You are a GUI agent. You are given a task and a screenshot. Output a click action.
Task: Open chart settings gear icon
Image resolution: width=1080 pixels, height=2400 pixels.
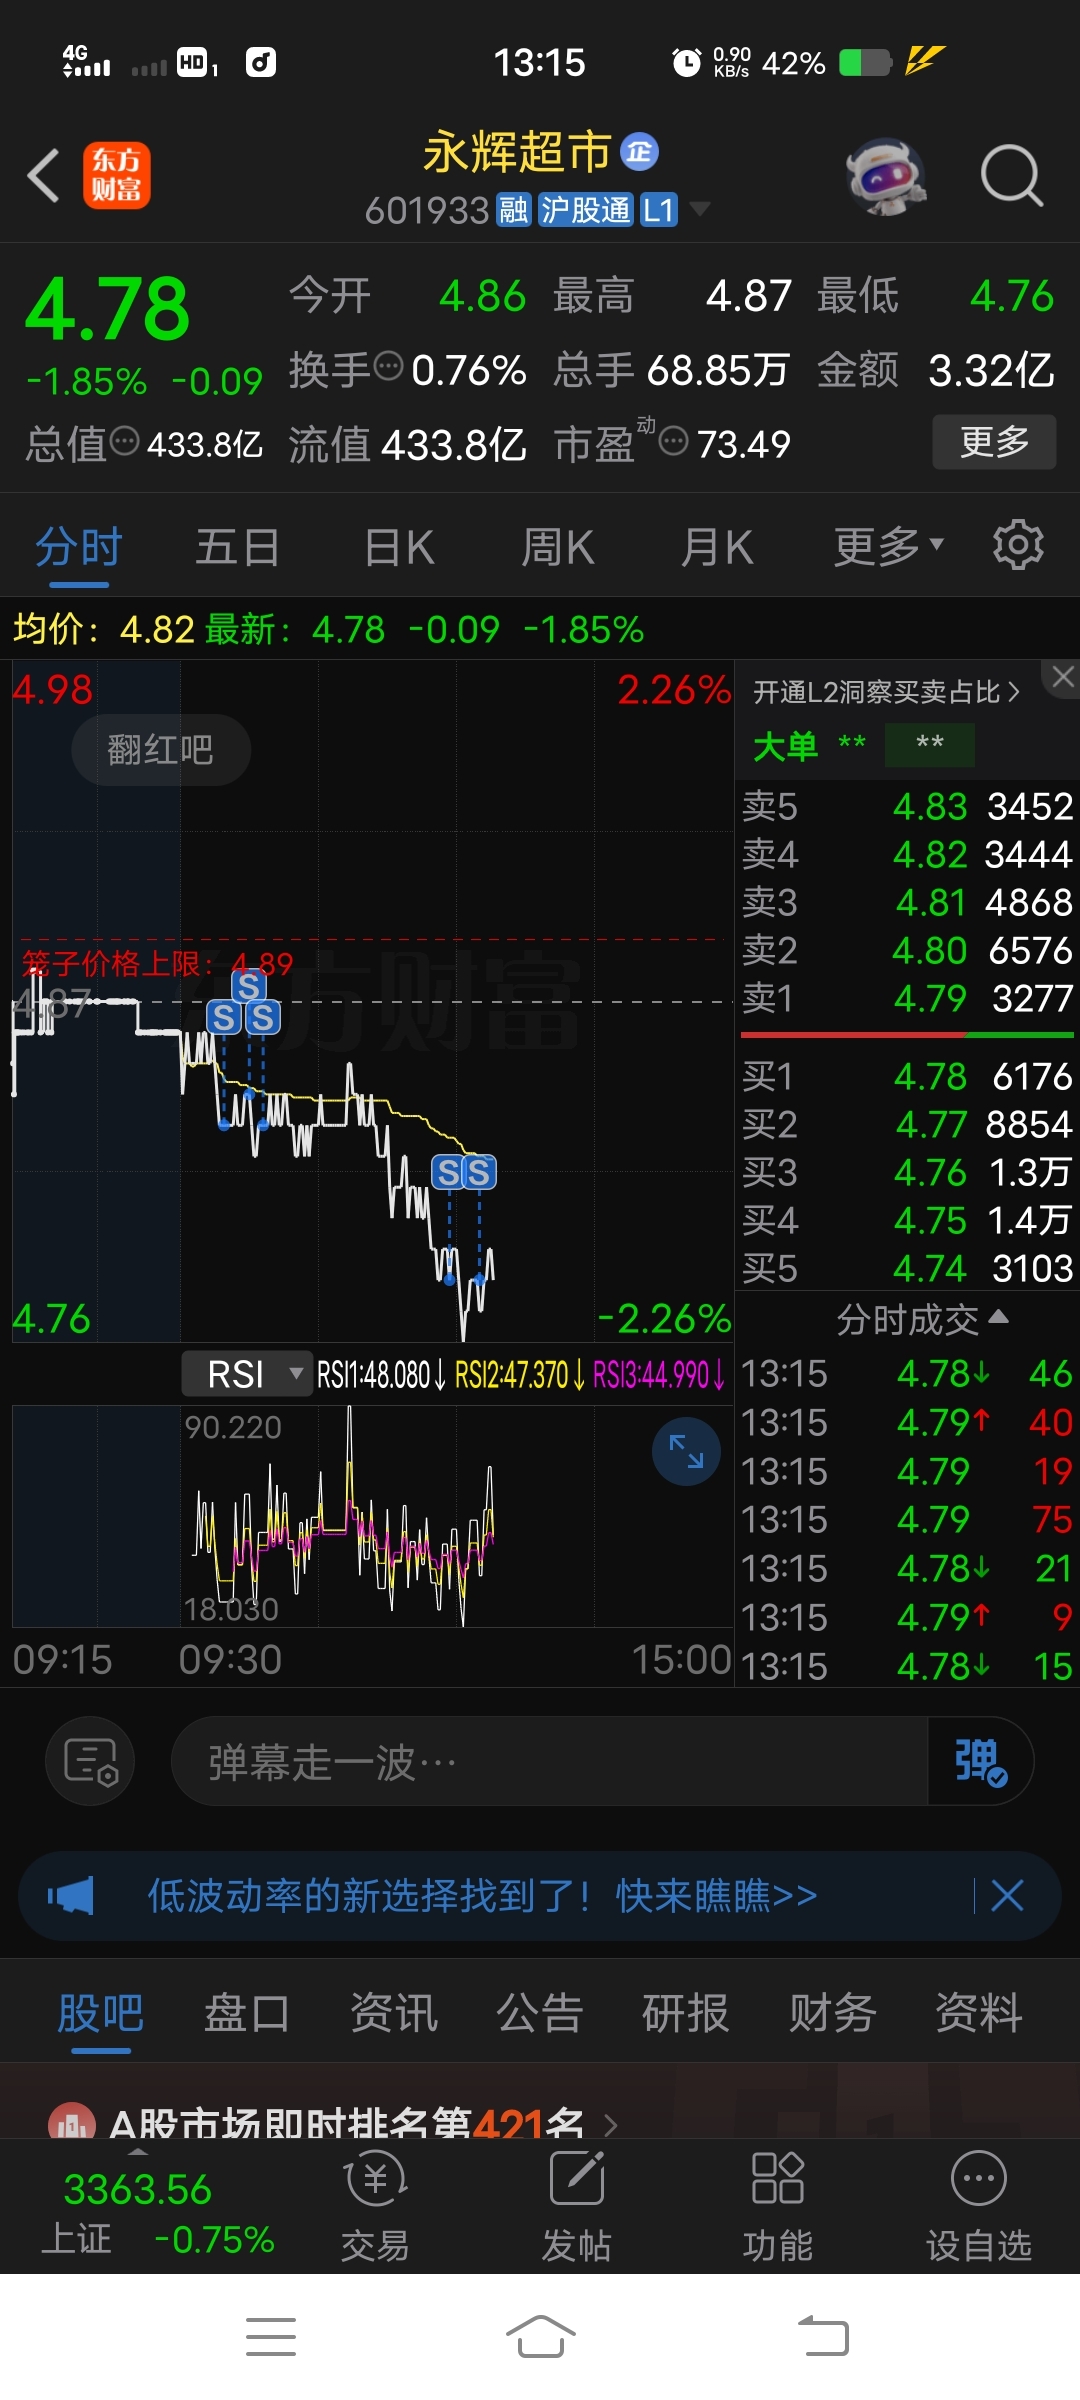tap(1018, 545)
